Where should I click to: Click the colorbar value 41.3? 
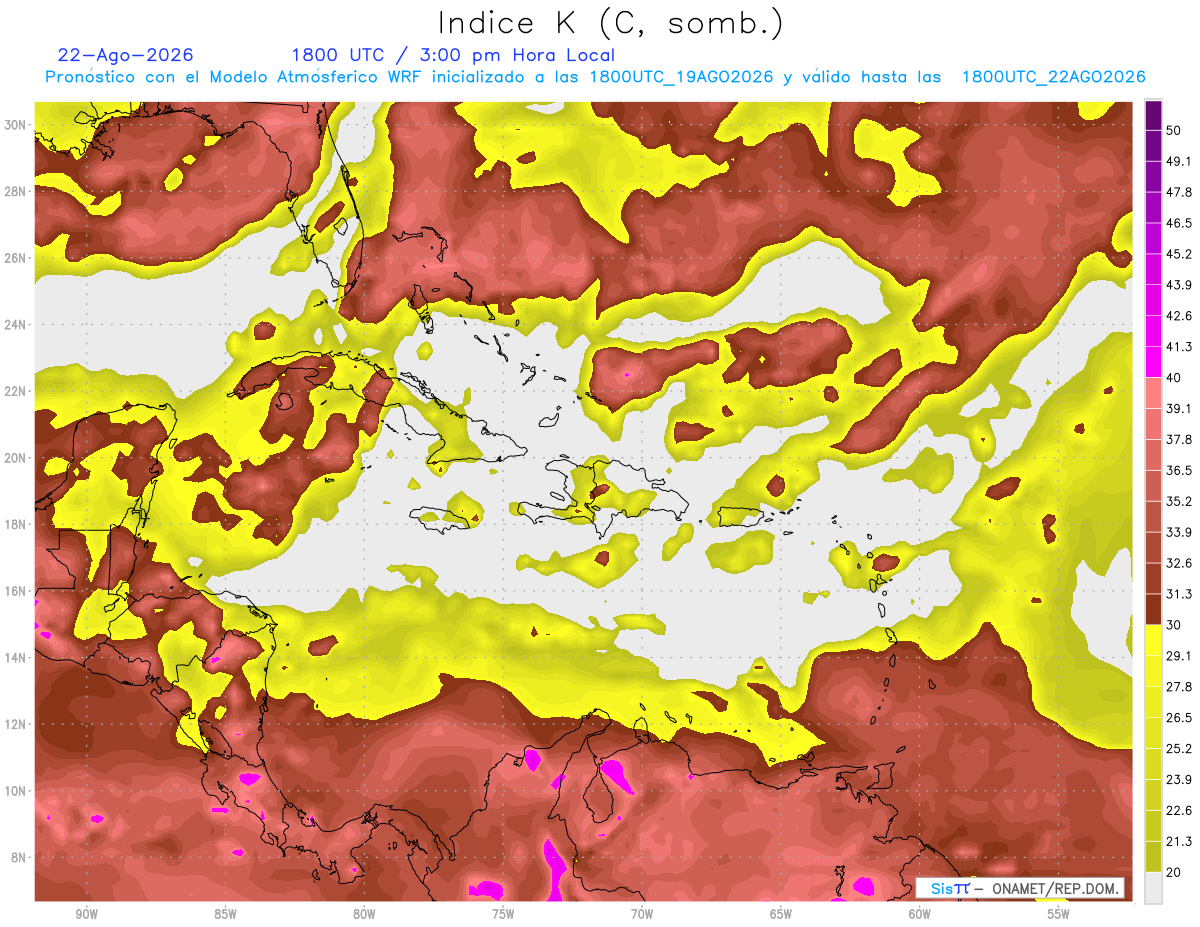(1179, 348)
